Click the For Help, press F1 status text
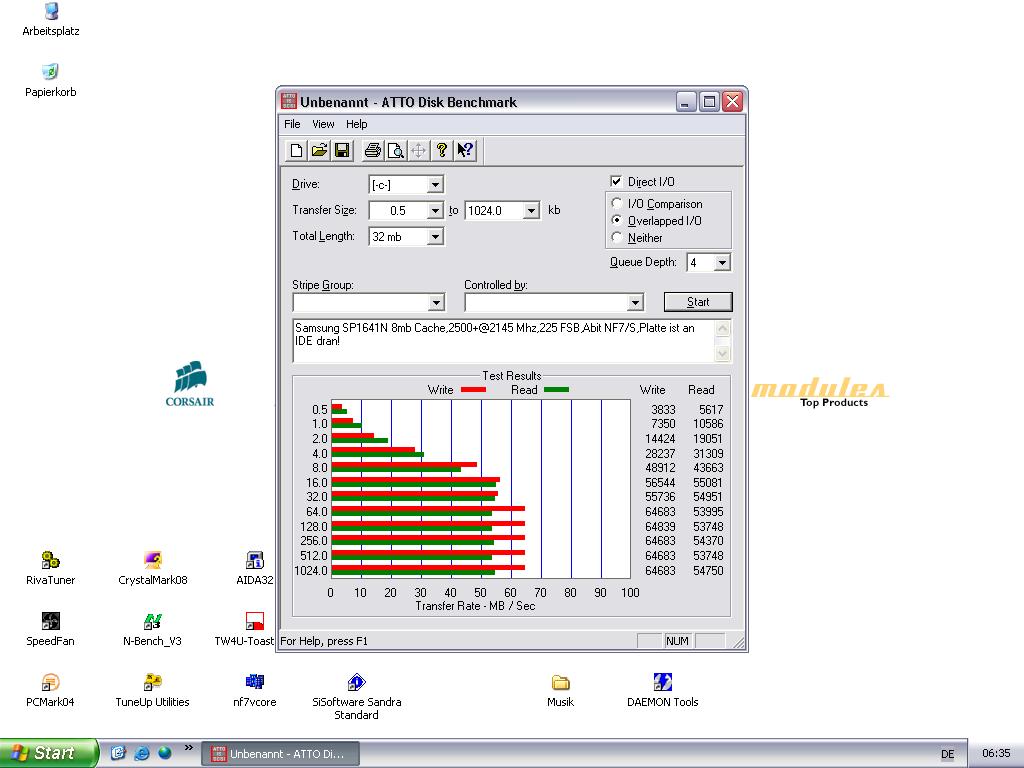Viewport: 1024px width, 768px height. tap(324, 641)
